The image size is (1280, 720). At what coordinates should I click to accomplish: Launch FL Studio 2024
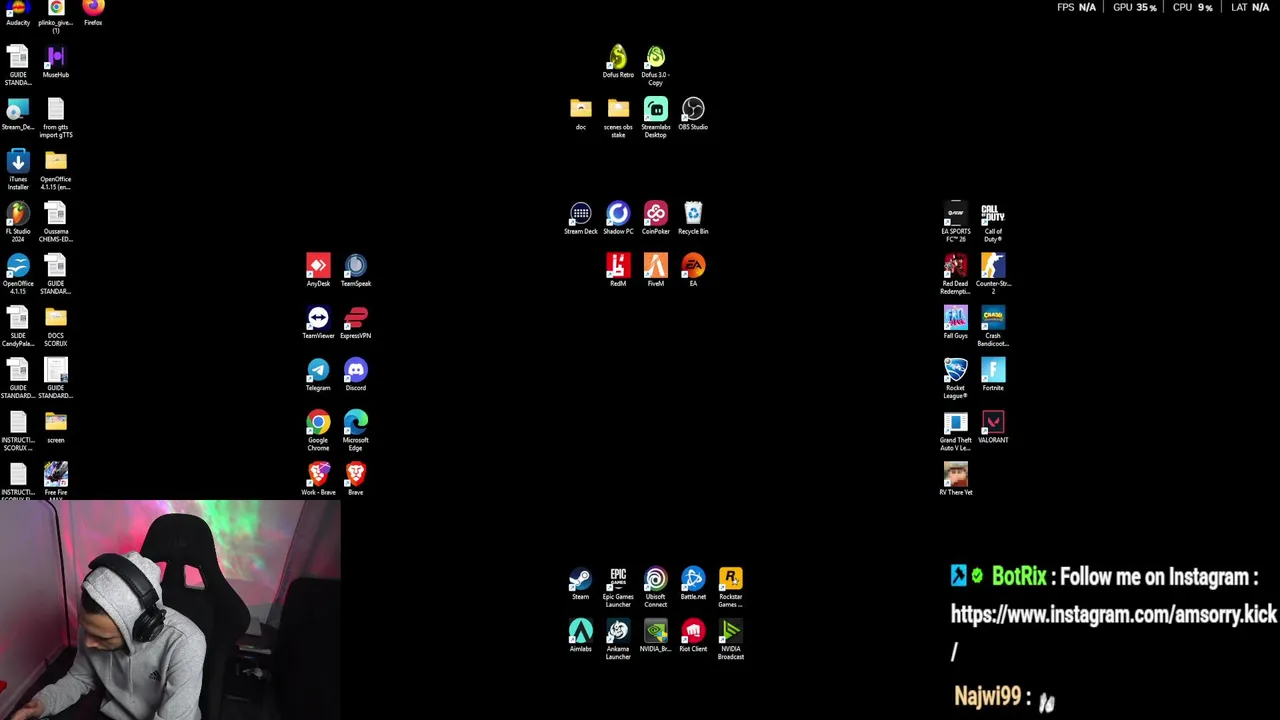coord(18,222)
